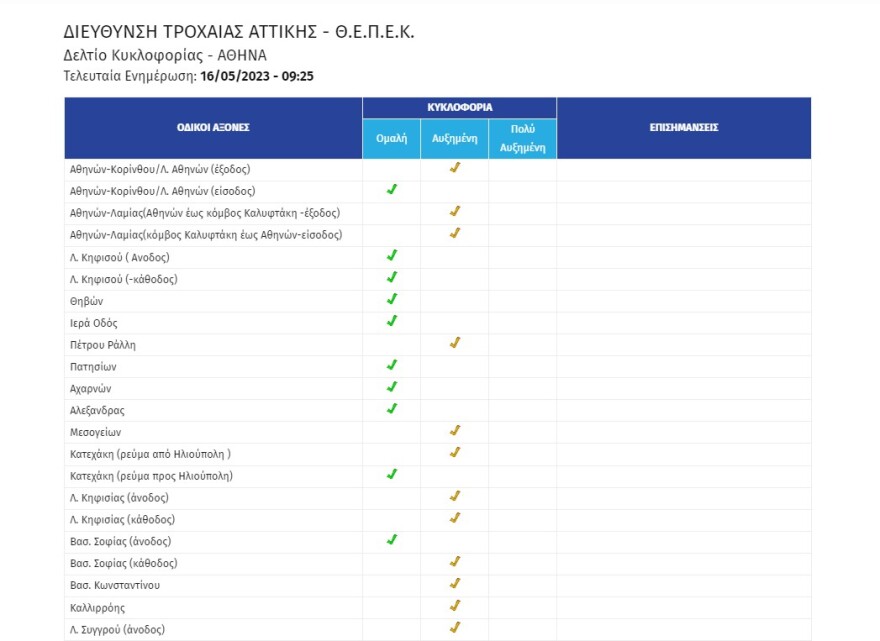Click yellow checkmark in Καλλιρρόης row
This screenshot has height=641, width=880.
tap(455, 606)
